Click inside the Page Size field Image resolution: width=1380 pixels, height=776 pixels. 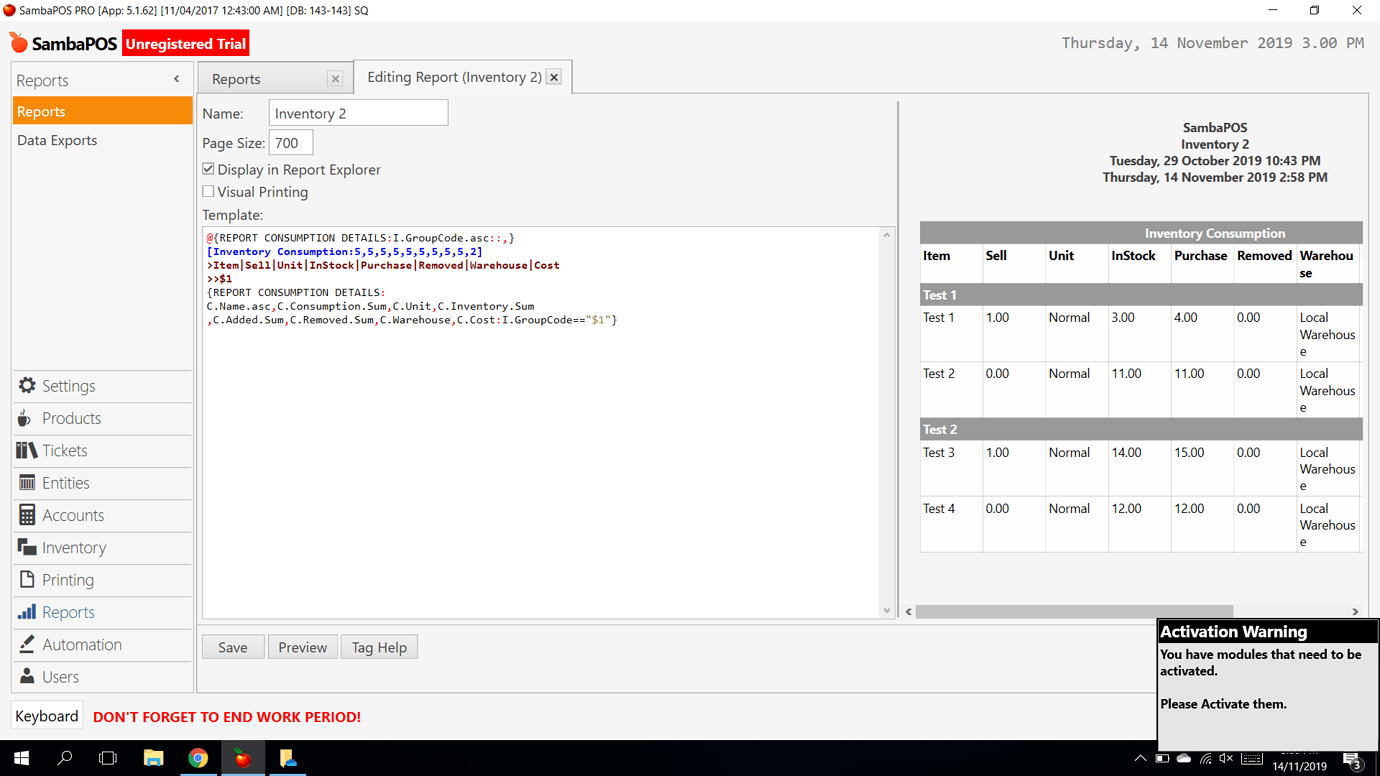(x=290, y=142)
